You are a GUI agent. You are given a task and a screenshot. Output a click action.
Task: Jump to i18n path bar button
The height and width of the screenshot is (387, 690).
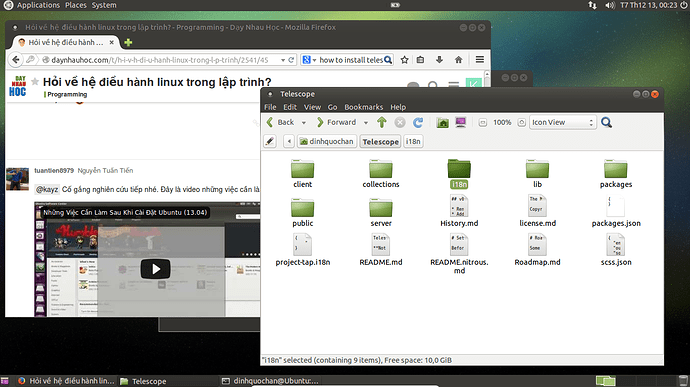click(x=413, y=141)
